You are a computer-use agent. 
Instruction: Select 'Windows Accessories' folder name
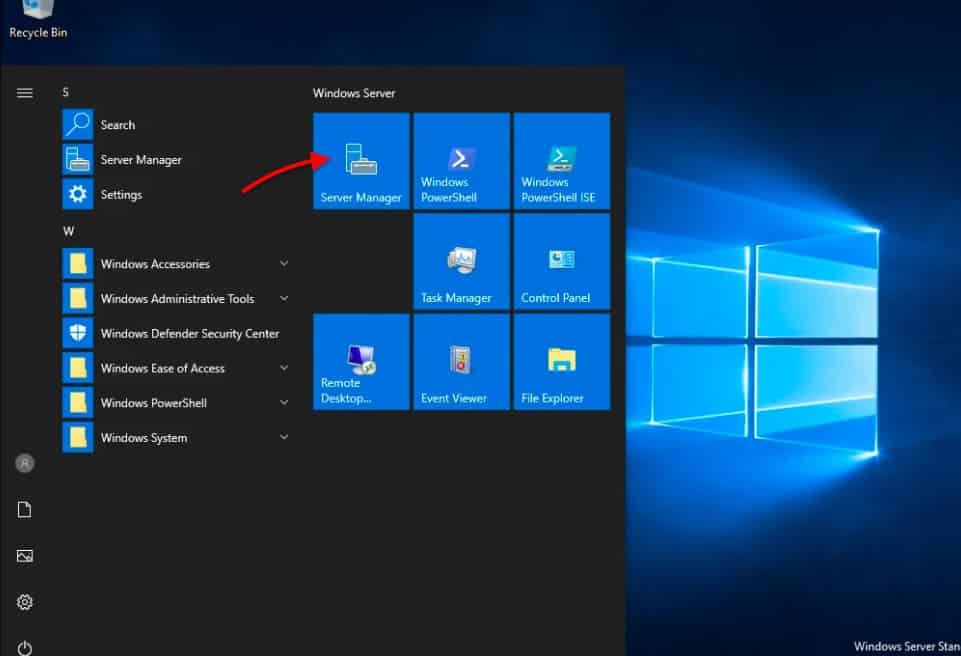(x=155, y=264)
